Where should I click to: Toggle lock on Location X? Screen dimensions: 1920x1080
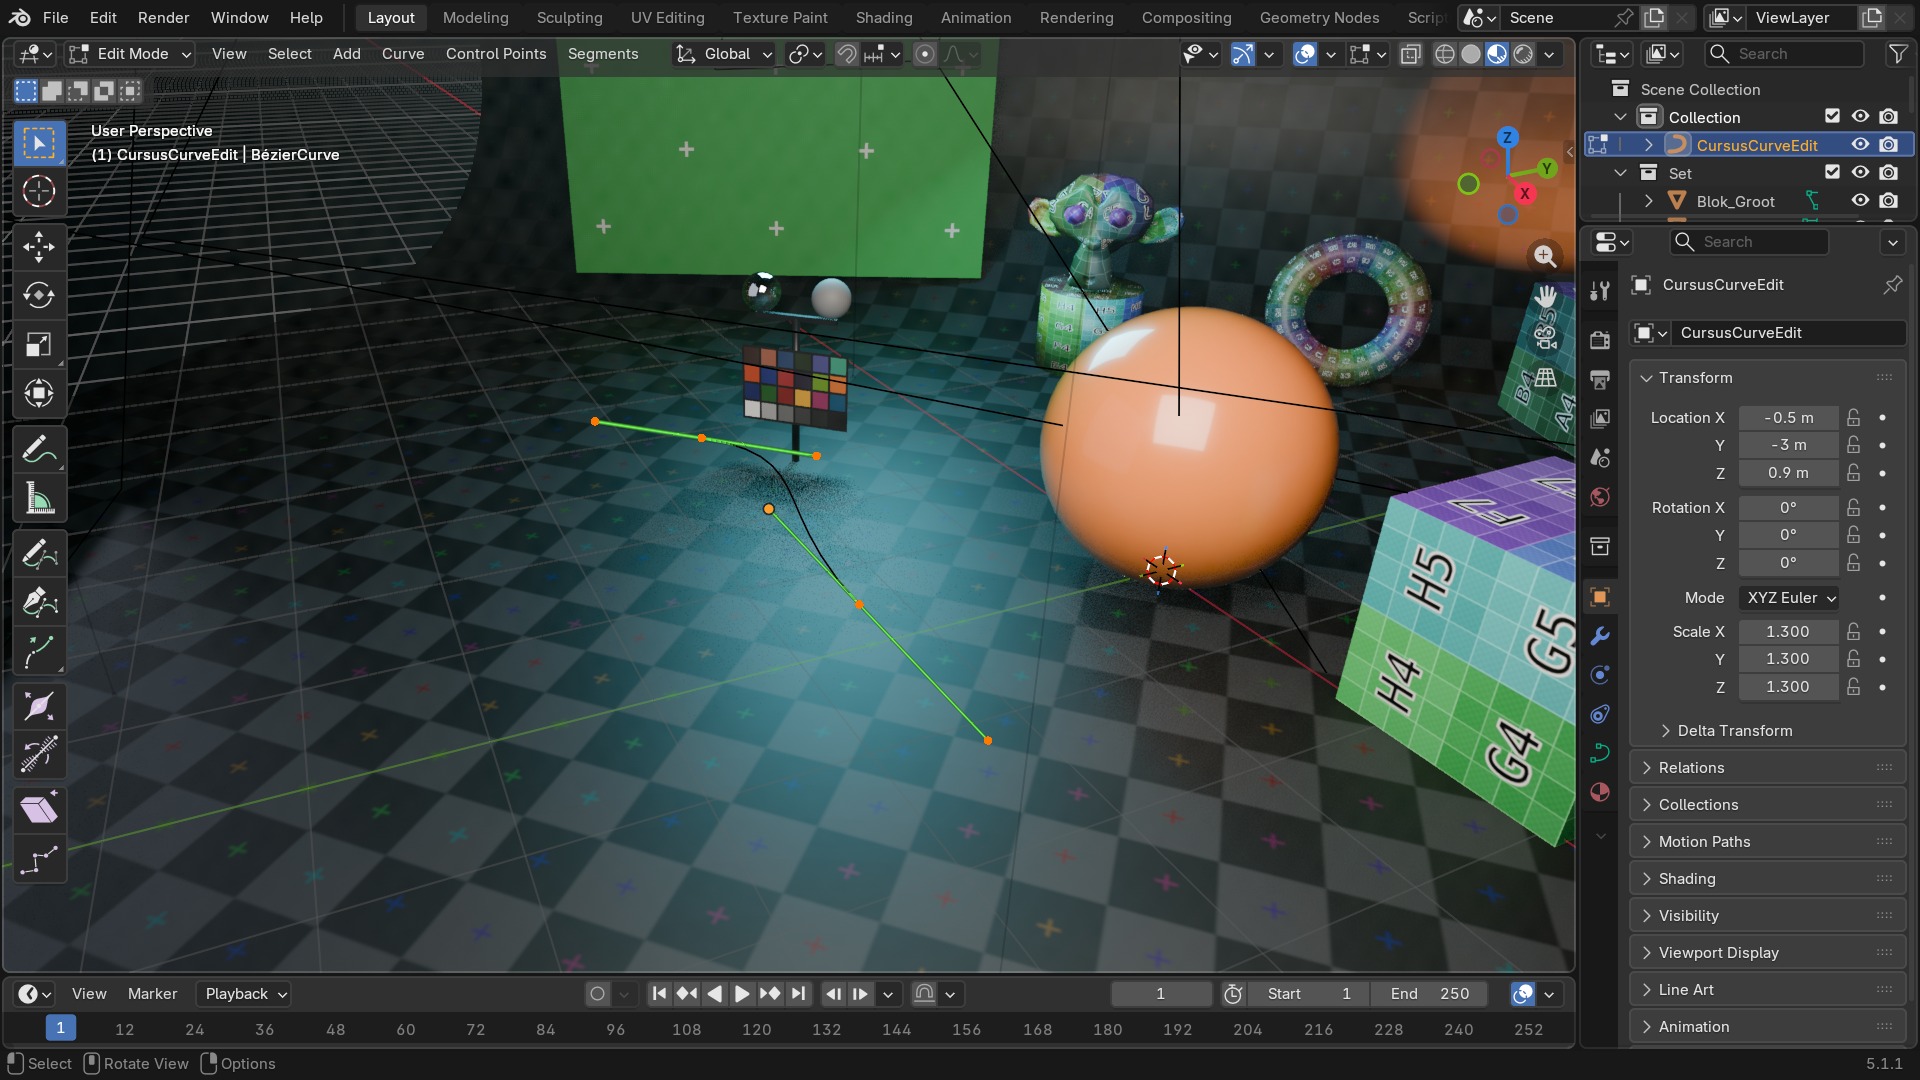click(x=1854, y=417)
